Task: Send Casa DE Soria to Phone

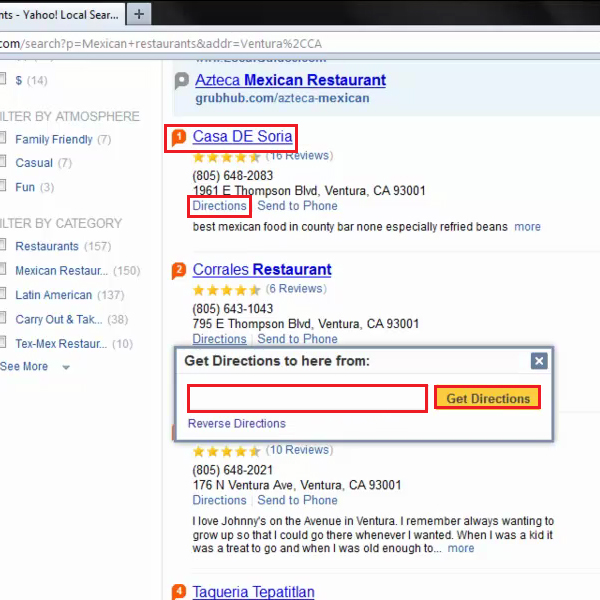Action: point(297,206)
